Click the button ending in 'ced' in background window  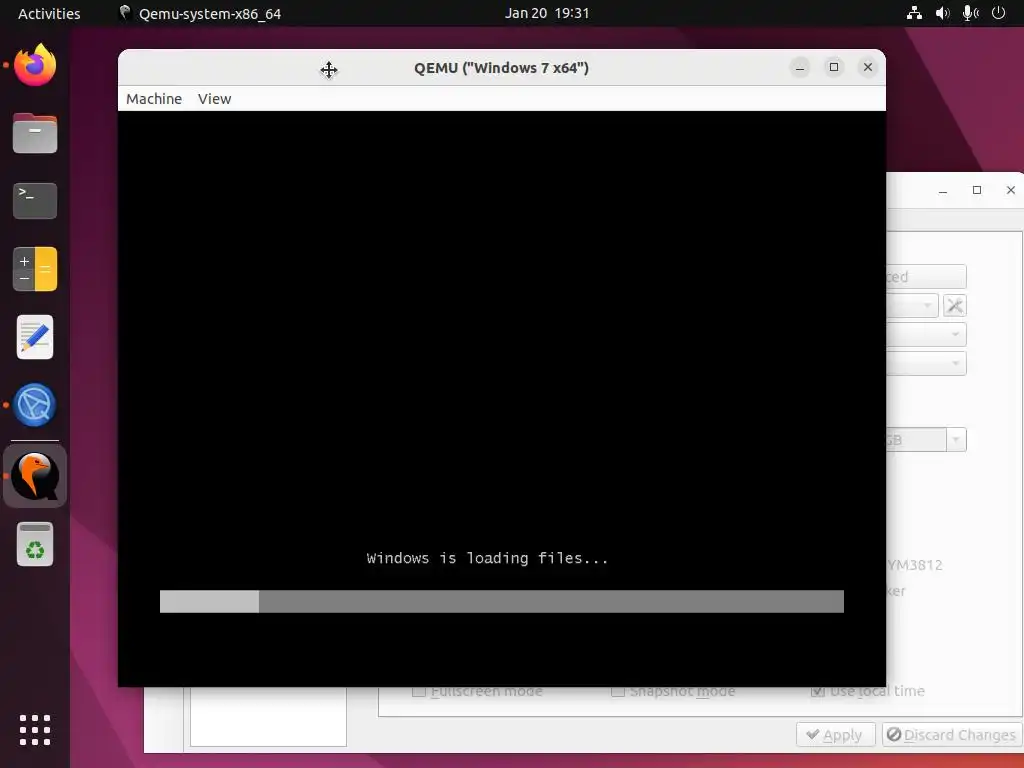point(926,277)
